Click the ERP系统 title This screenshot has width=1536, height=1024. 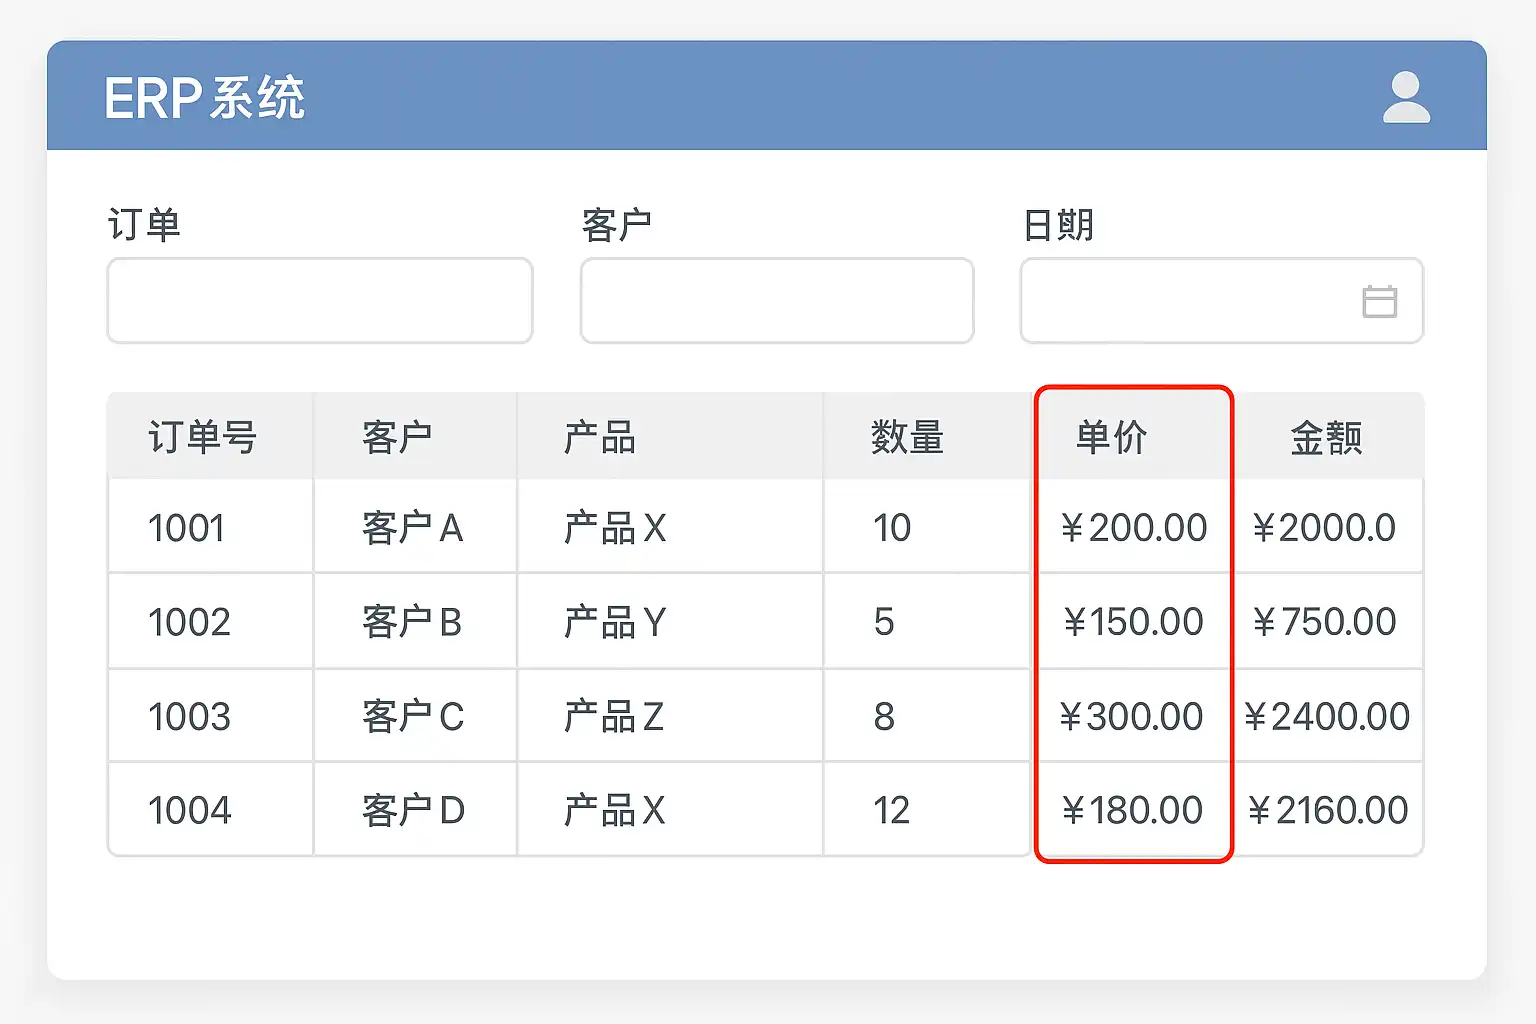coord(204,98)
